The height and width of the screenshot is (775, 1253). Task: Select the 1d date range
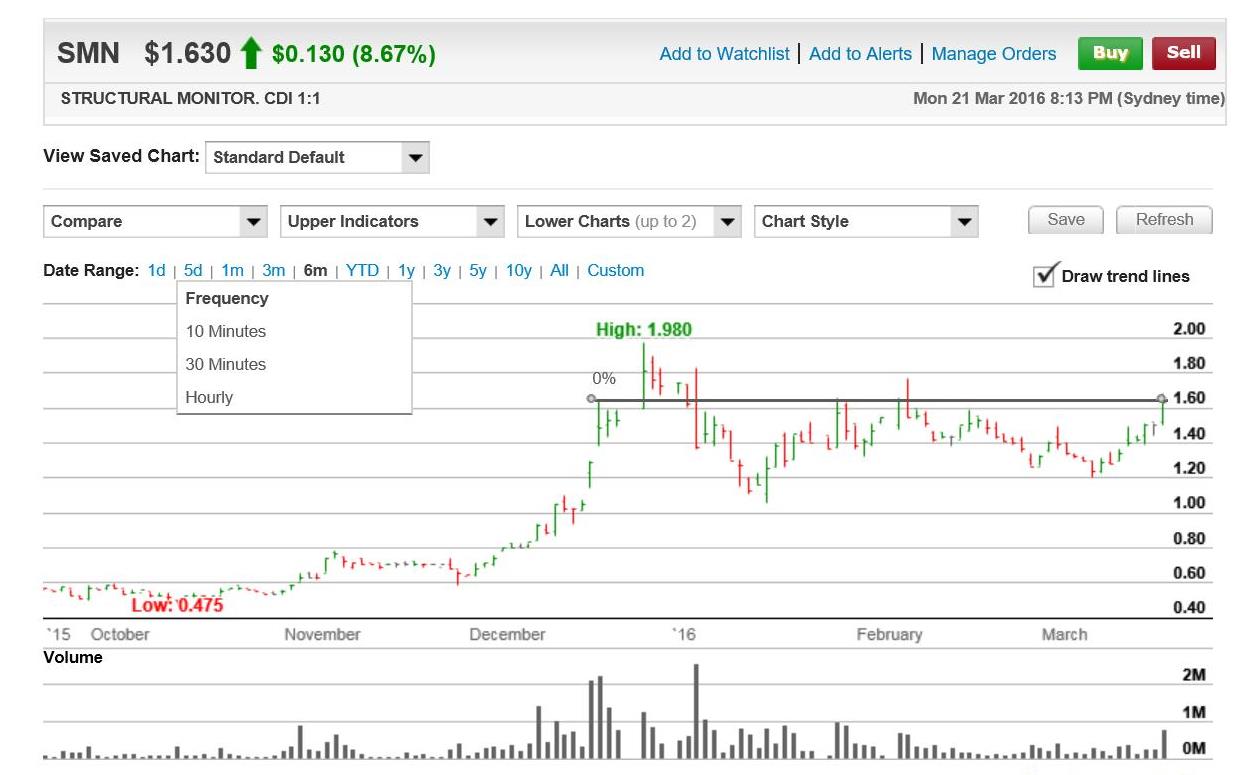pyautogui.click(x=156, y=271)
